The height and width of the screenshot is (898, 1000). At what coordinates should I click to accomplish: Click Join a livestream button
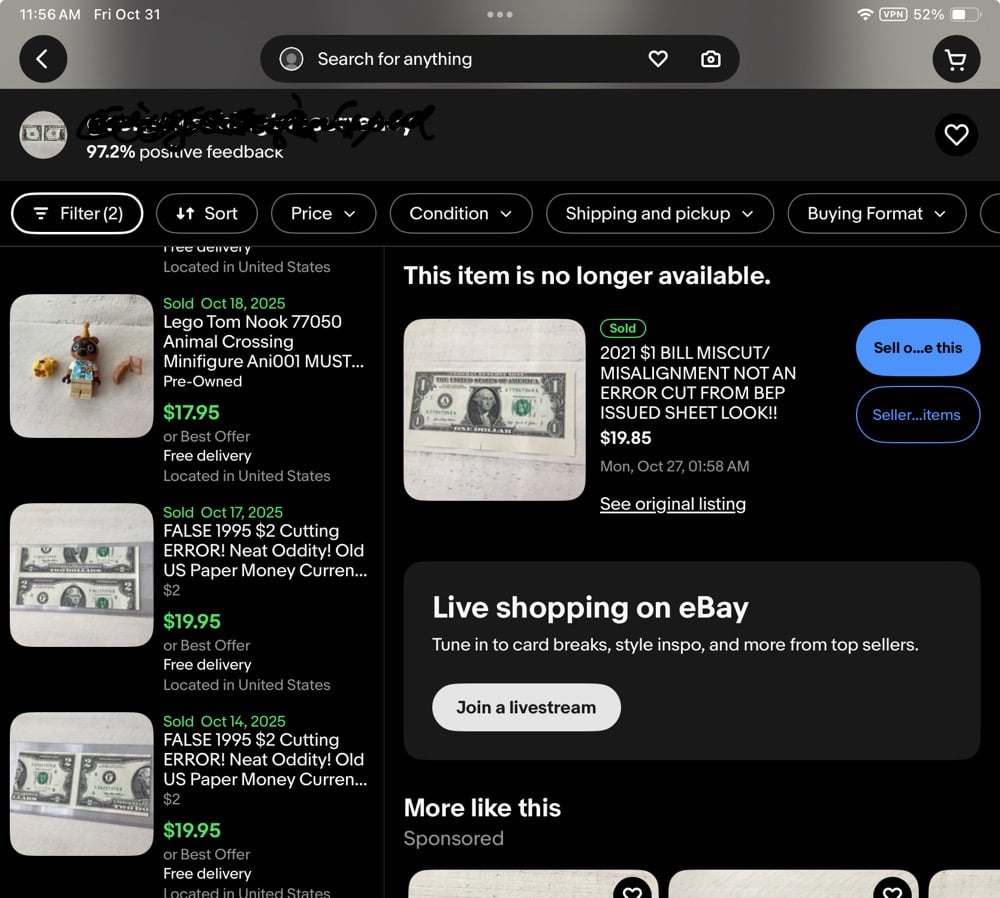click(x=526, y=707)
